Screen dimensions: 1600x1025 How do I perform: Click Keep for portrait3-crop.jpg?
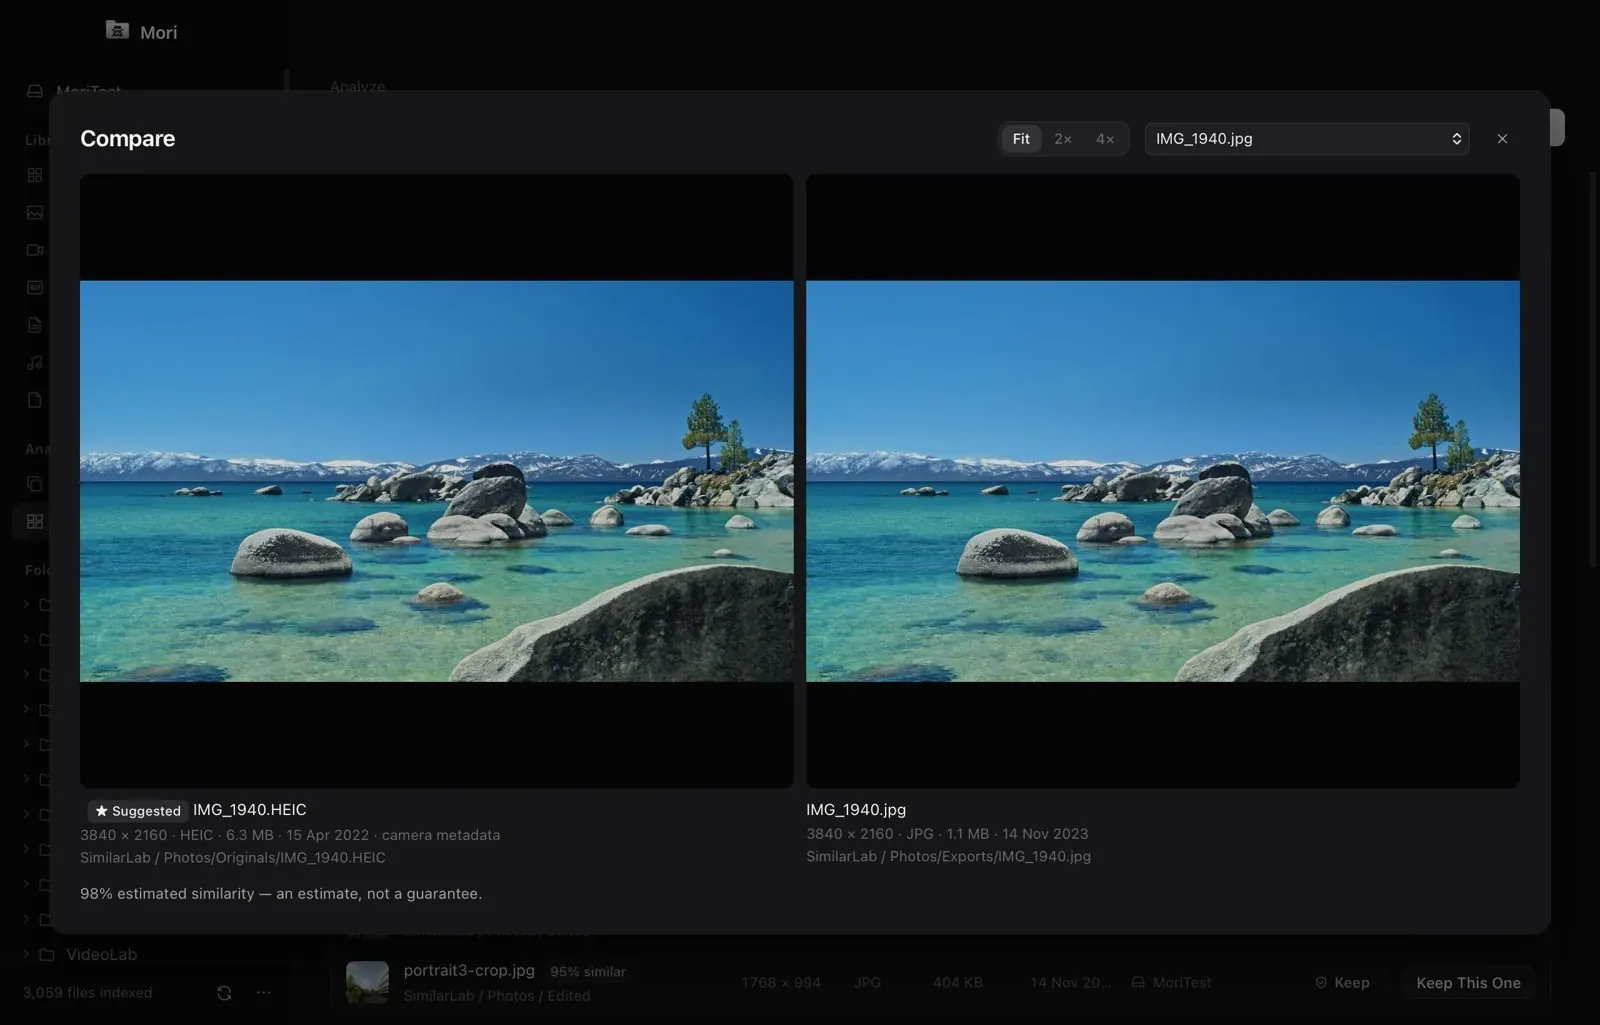coord(1342,983)
